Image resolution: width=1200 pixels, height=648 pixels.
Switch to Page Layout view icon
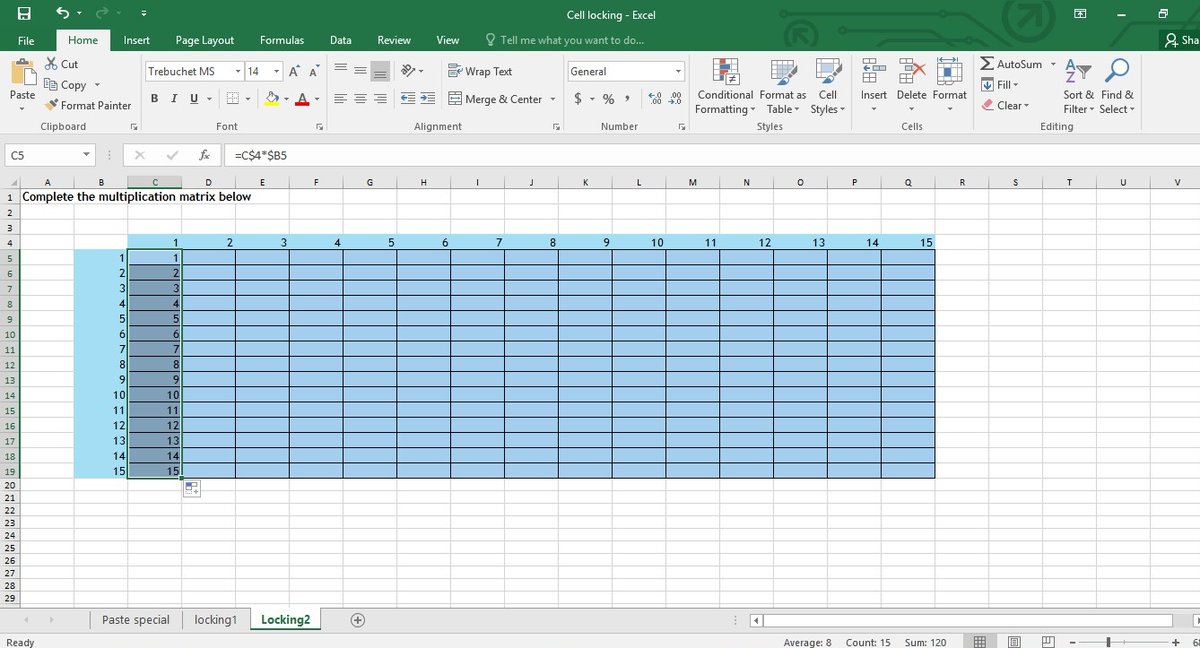(x=1014, y=641)
